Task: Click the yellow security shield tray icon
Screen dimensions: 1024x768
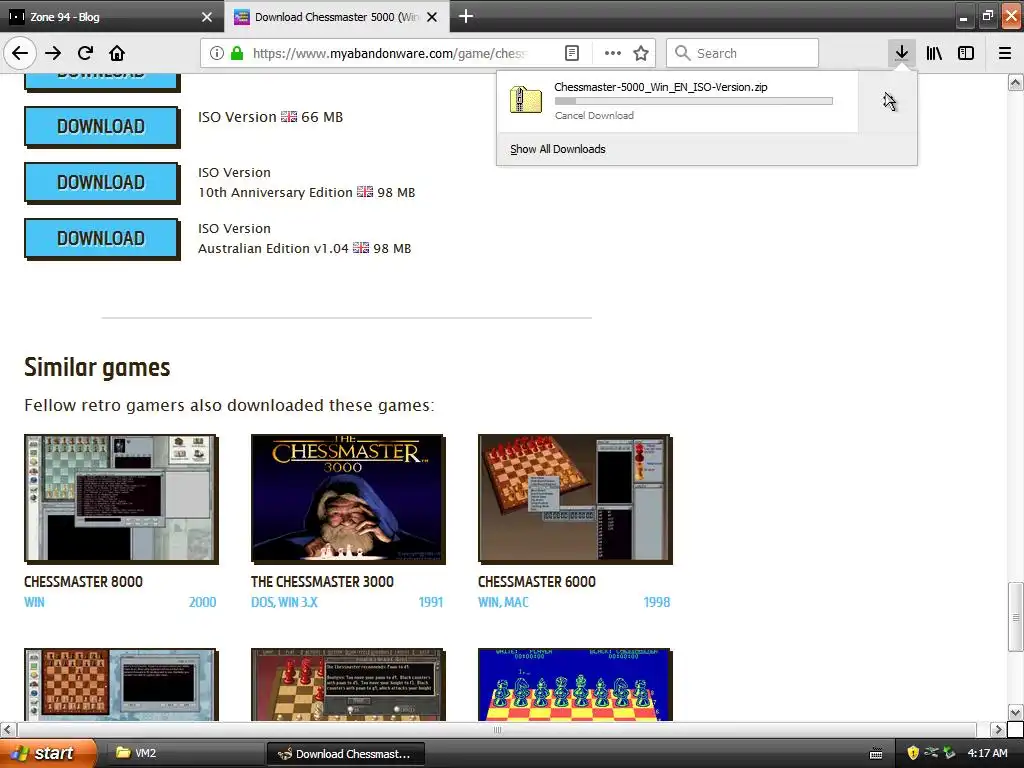Action: (913, 753)
